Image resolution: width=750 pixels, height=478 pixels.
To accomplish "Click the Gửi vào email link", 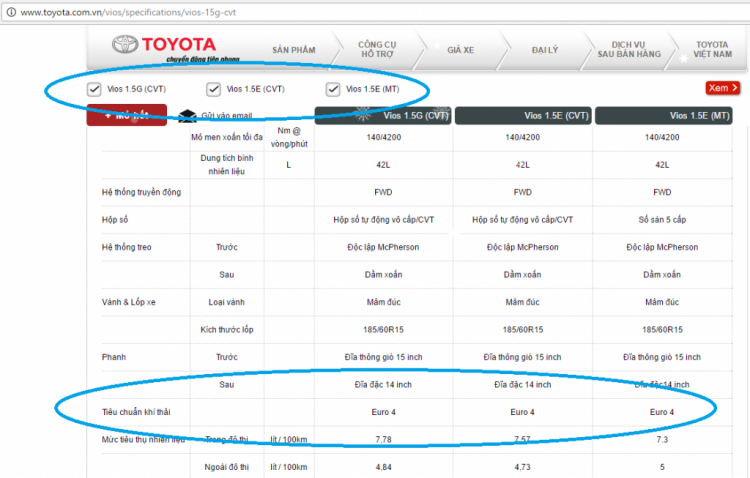I will pyautogui.click(x=227, y=116).
